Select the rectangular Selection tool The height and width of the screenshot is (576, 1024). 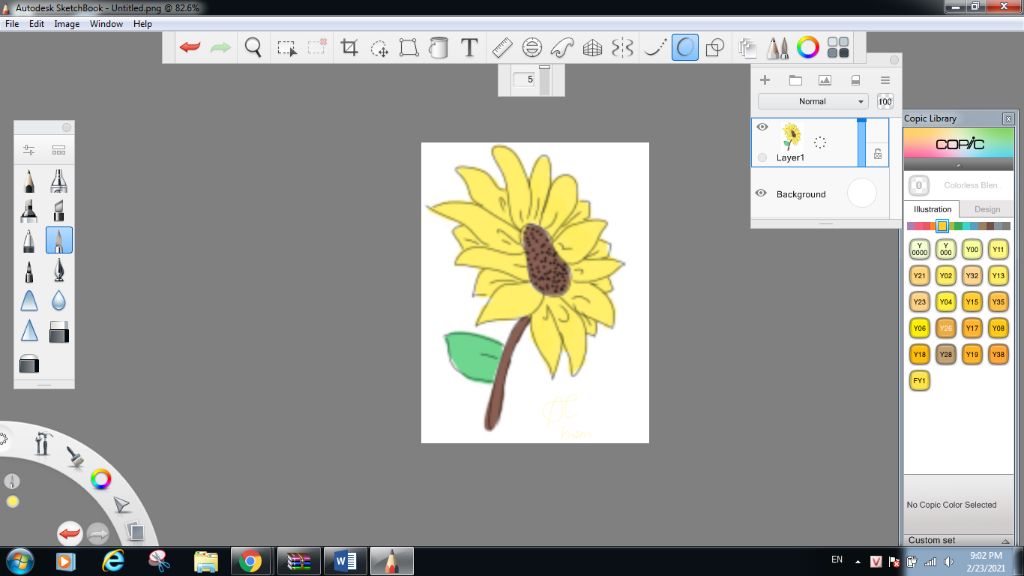[287, 48]
